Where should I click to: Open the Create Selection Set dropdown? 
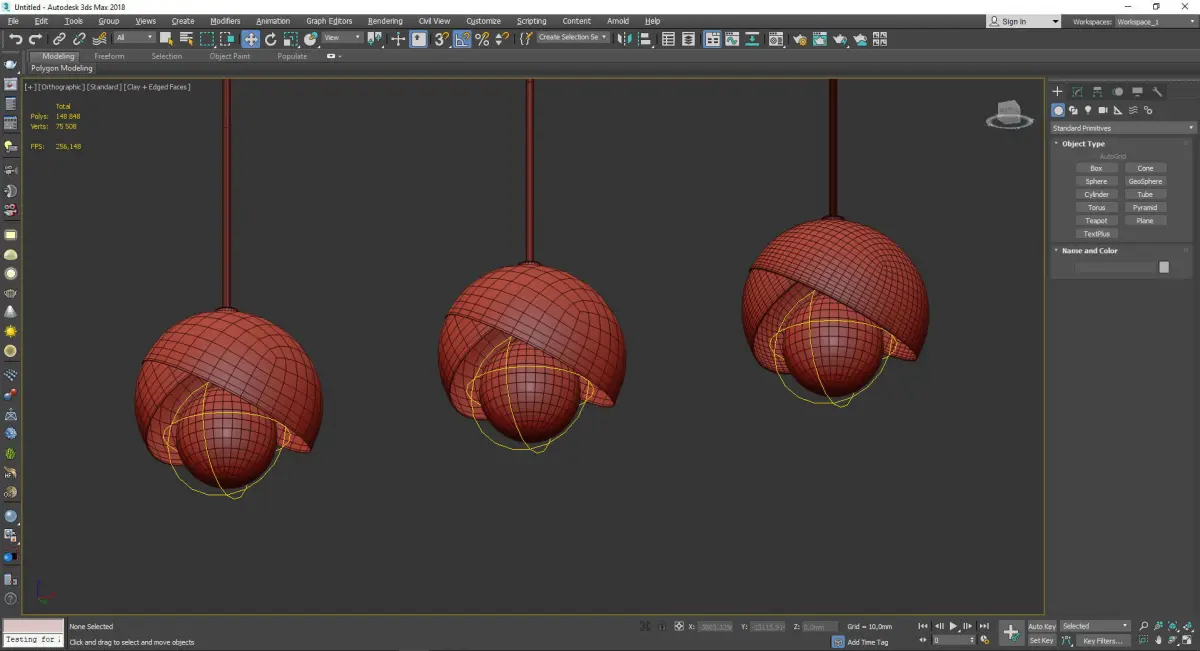tap(574, 37)
